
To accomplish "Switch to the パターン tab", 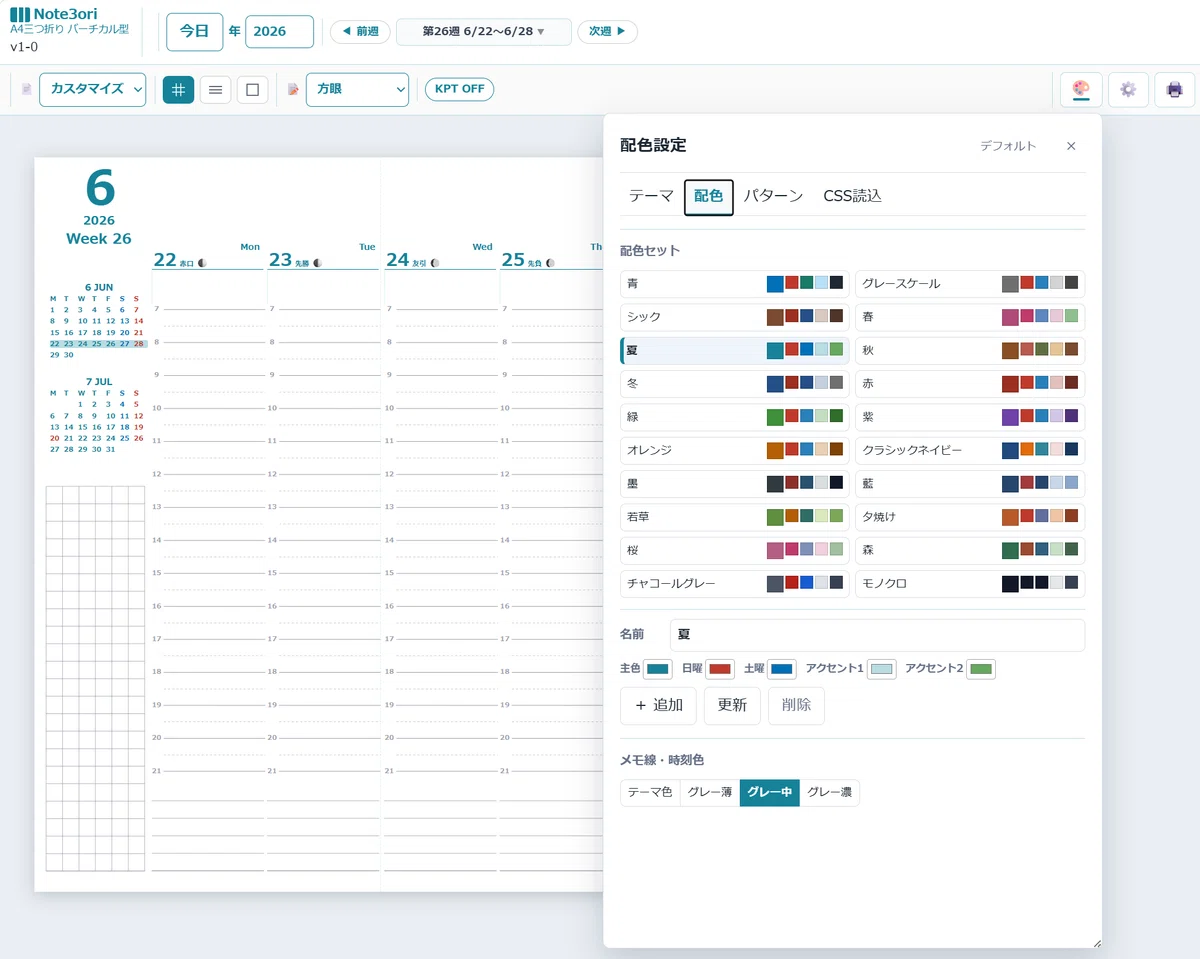I will [774, 196].
